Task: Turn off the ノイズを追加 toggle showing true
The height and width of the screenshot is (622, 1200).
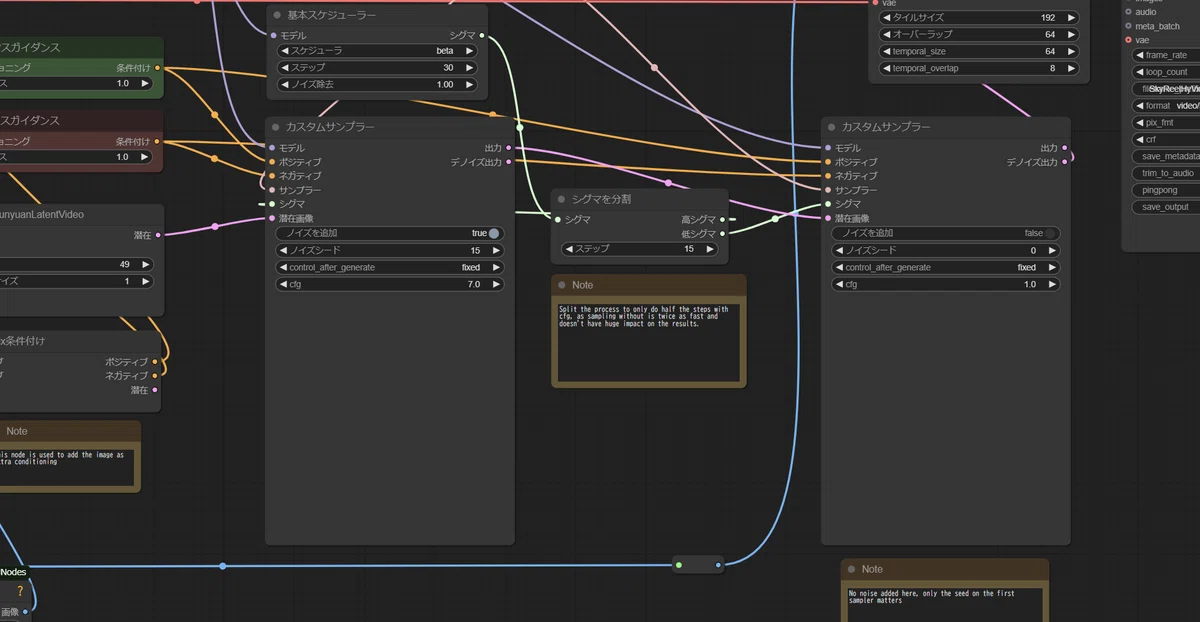Action: (x=493, y=233)
